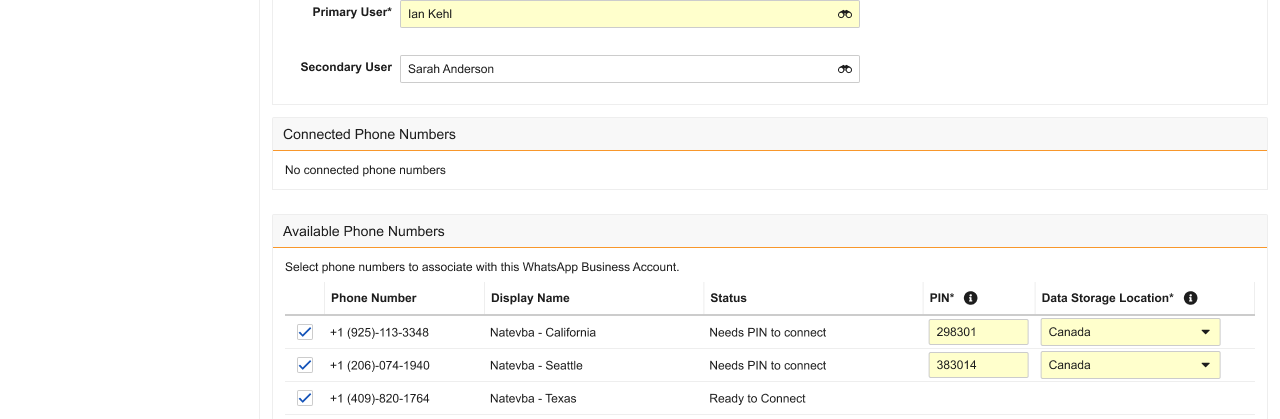Deselect the Natevba - Texas row checkbox
The height and width of the screenshot is (419, 1280).
(x=305, y=398)
